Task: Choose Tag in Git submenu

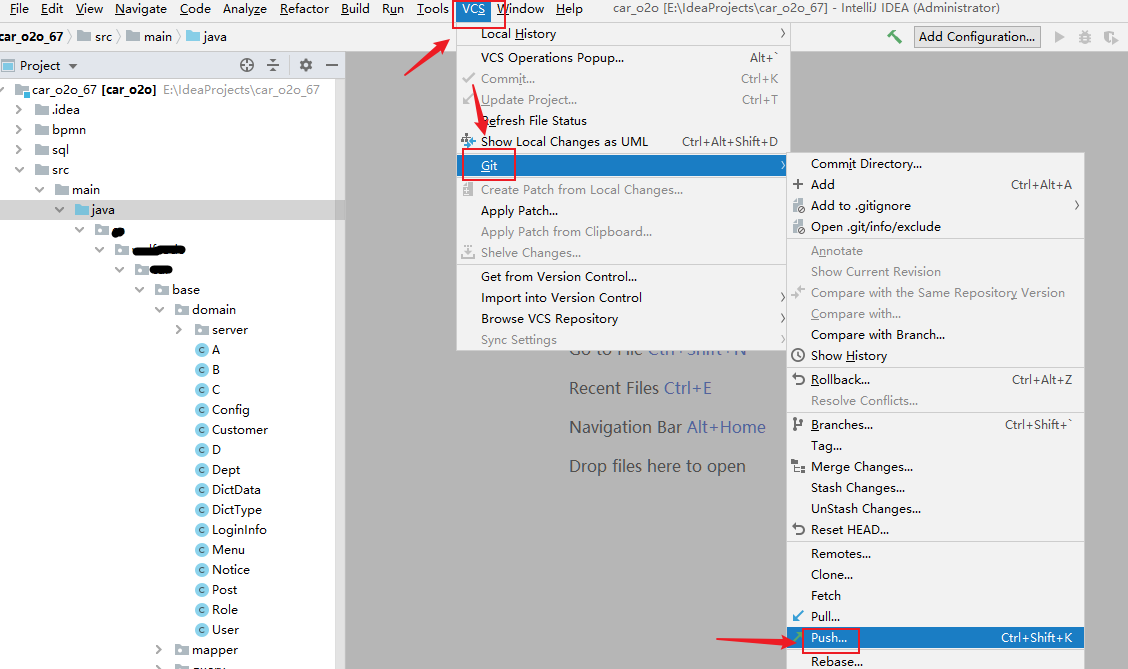Action: [x=935, y=445]
